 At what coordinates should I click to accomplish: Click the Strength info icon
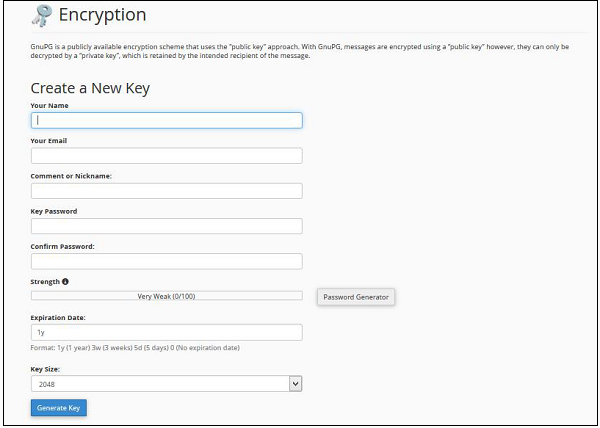click(x=66, y=282)
